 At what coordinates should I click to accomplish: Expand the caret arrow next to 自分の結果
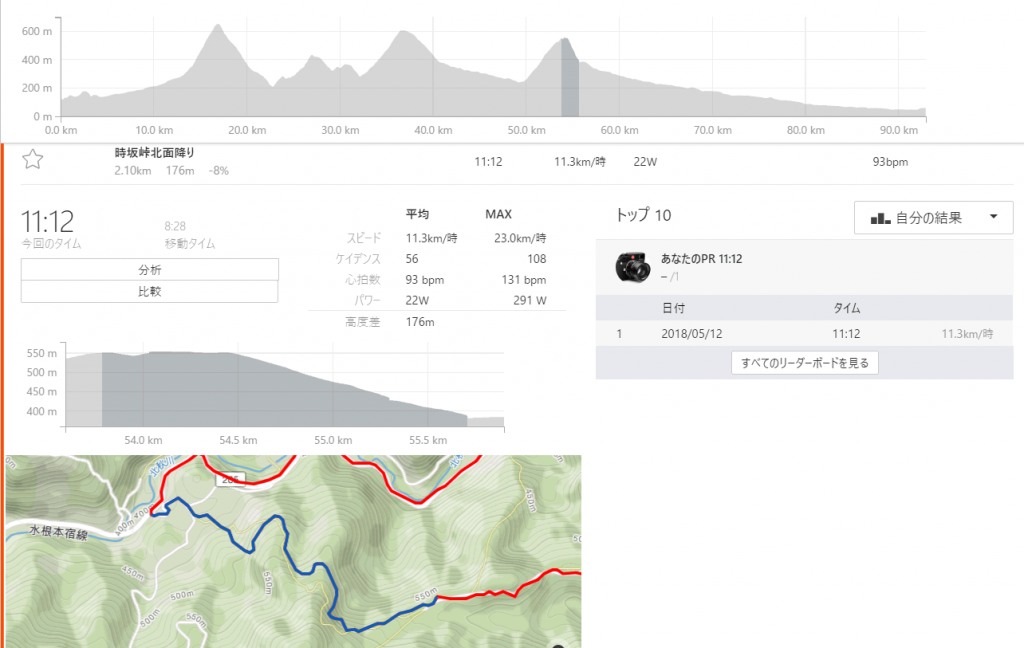[992, 218]
